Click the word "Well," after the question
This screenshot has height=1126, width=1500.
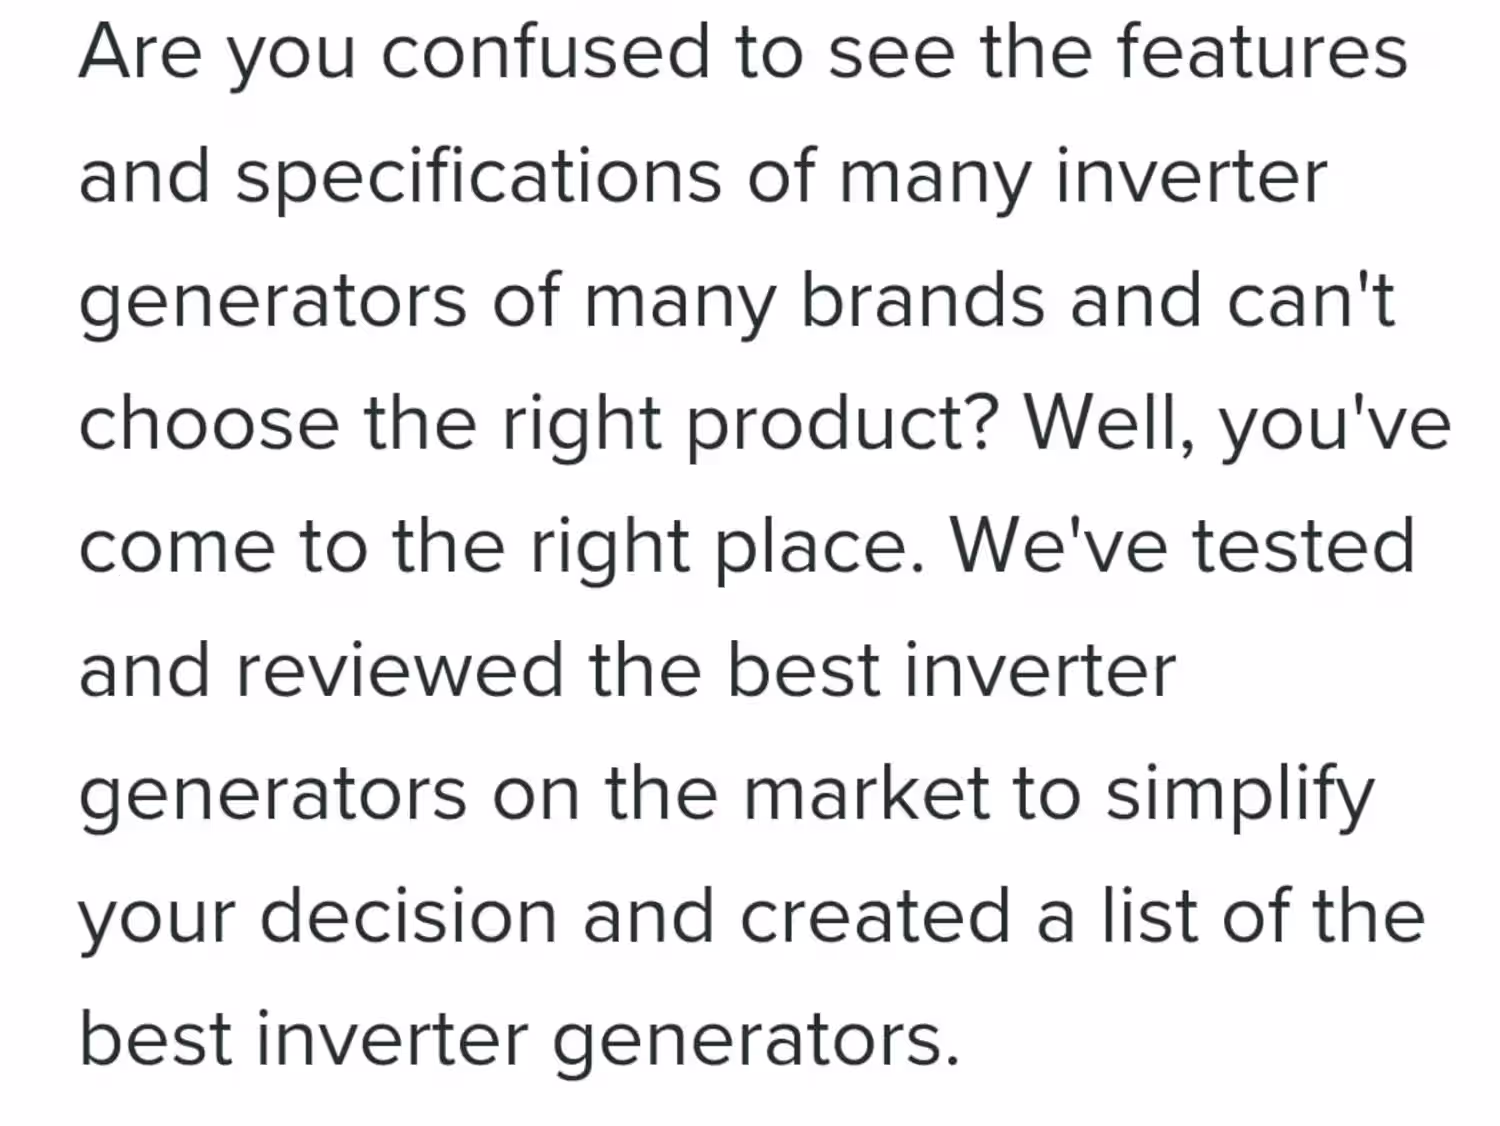click(1110, 425)
